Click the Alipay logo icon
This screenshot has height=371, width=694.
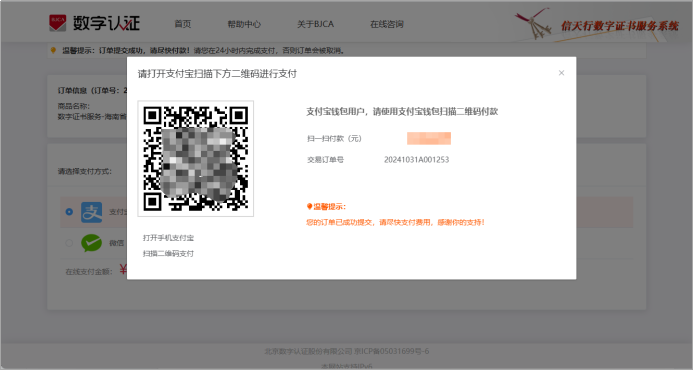coord(92,212)
